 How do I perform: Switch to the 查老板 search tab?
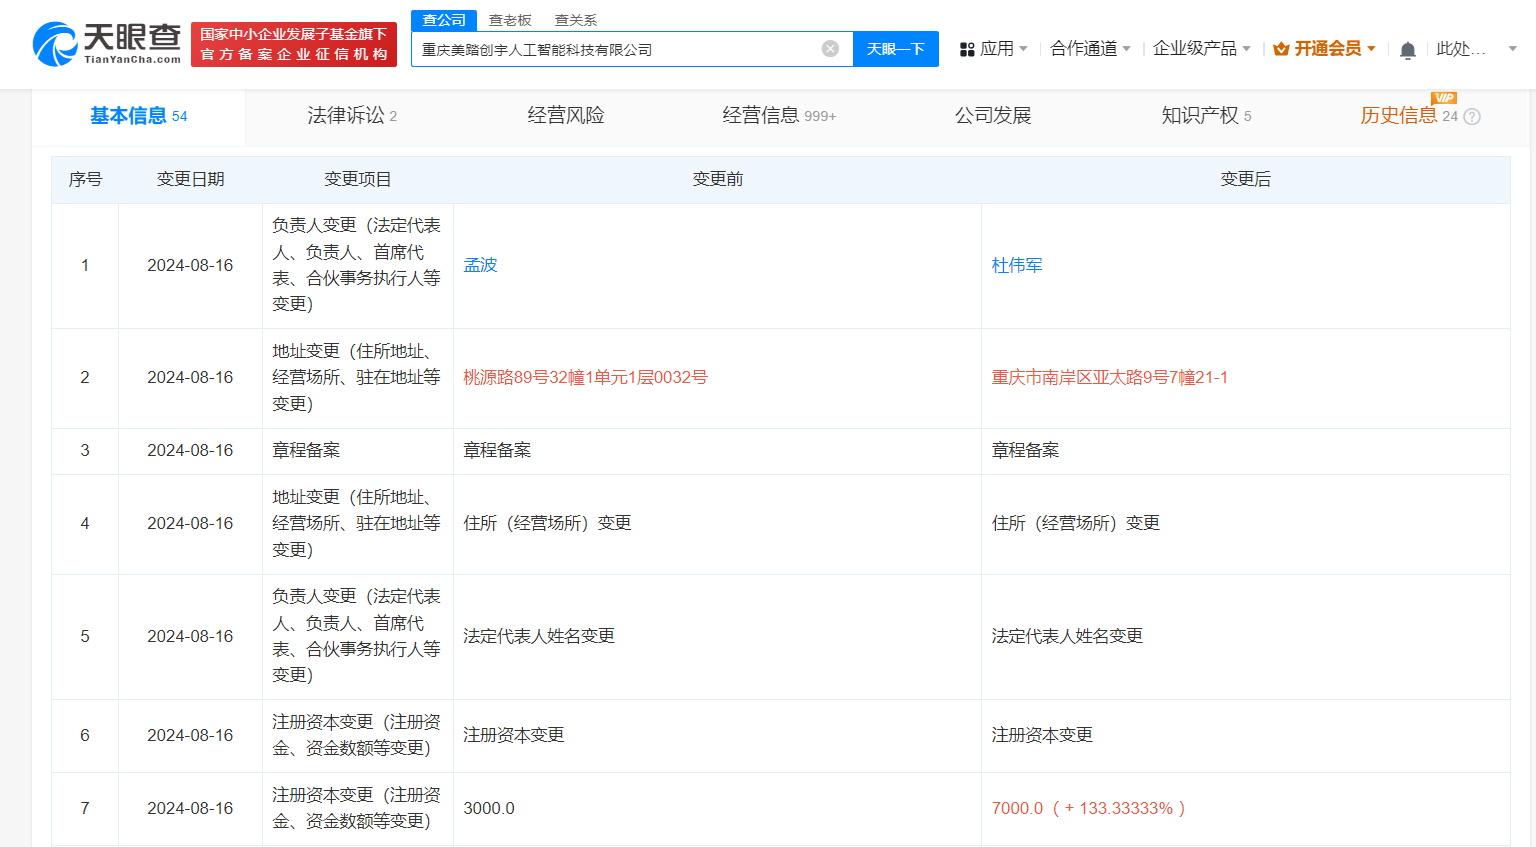(x=510, y=19)
